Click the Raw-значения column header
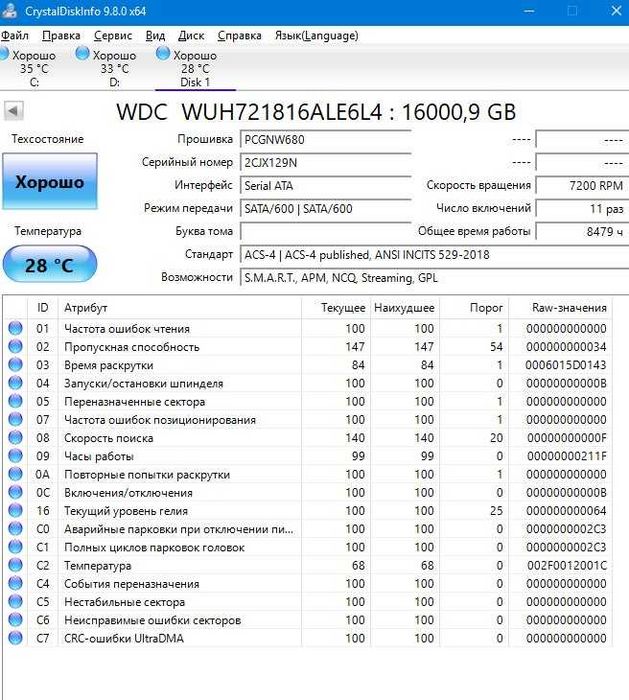 pyautogui.click(x=560, y=308)
